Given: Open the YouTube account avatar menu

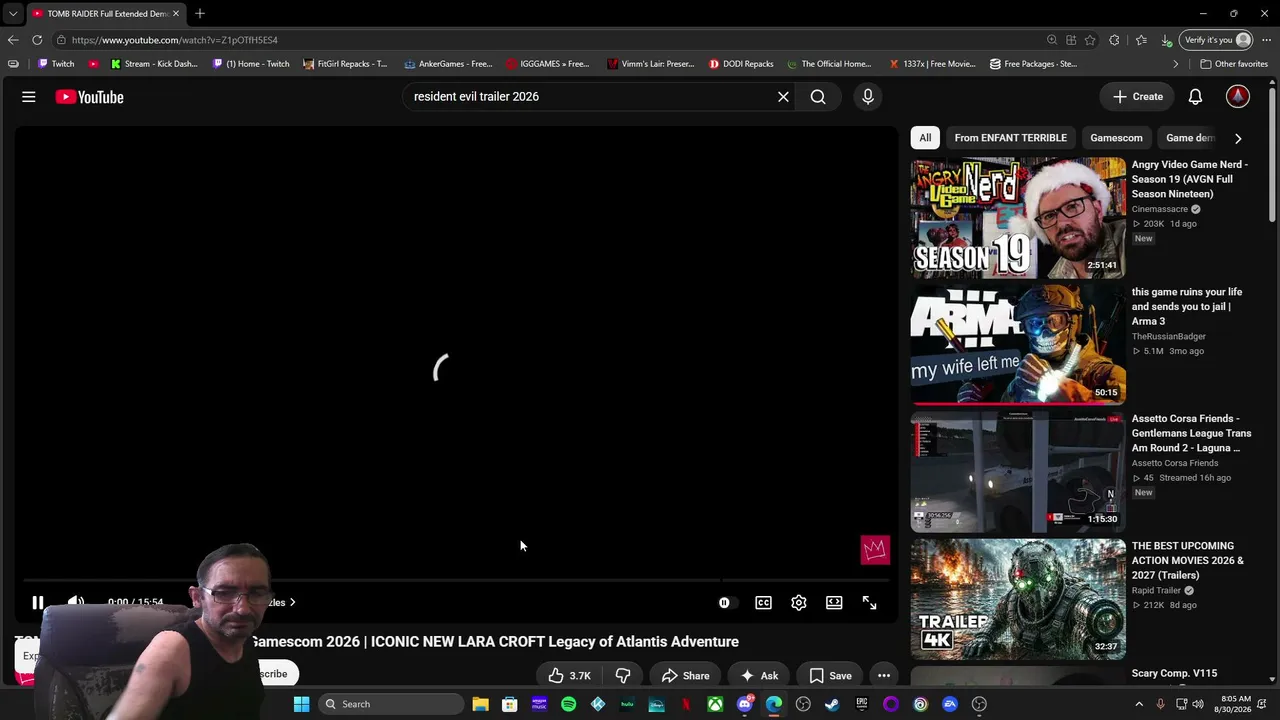Looking at the screenshot, I should point(1238,97).
